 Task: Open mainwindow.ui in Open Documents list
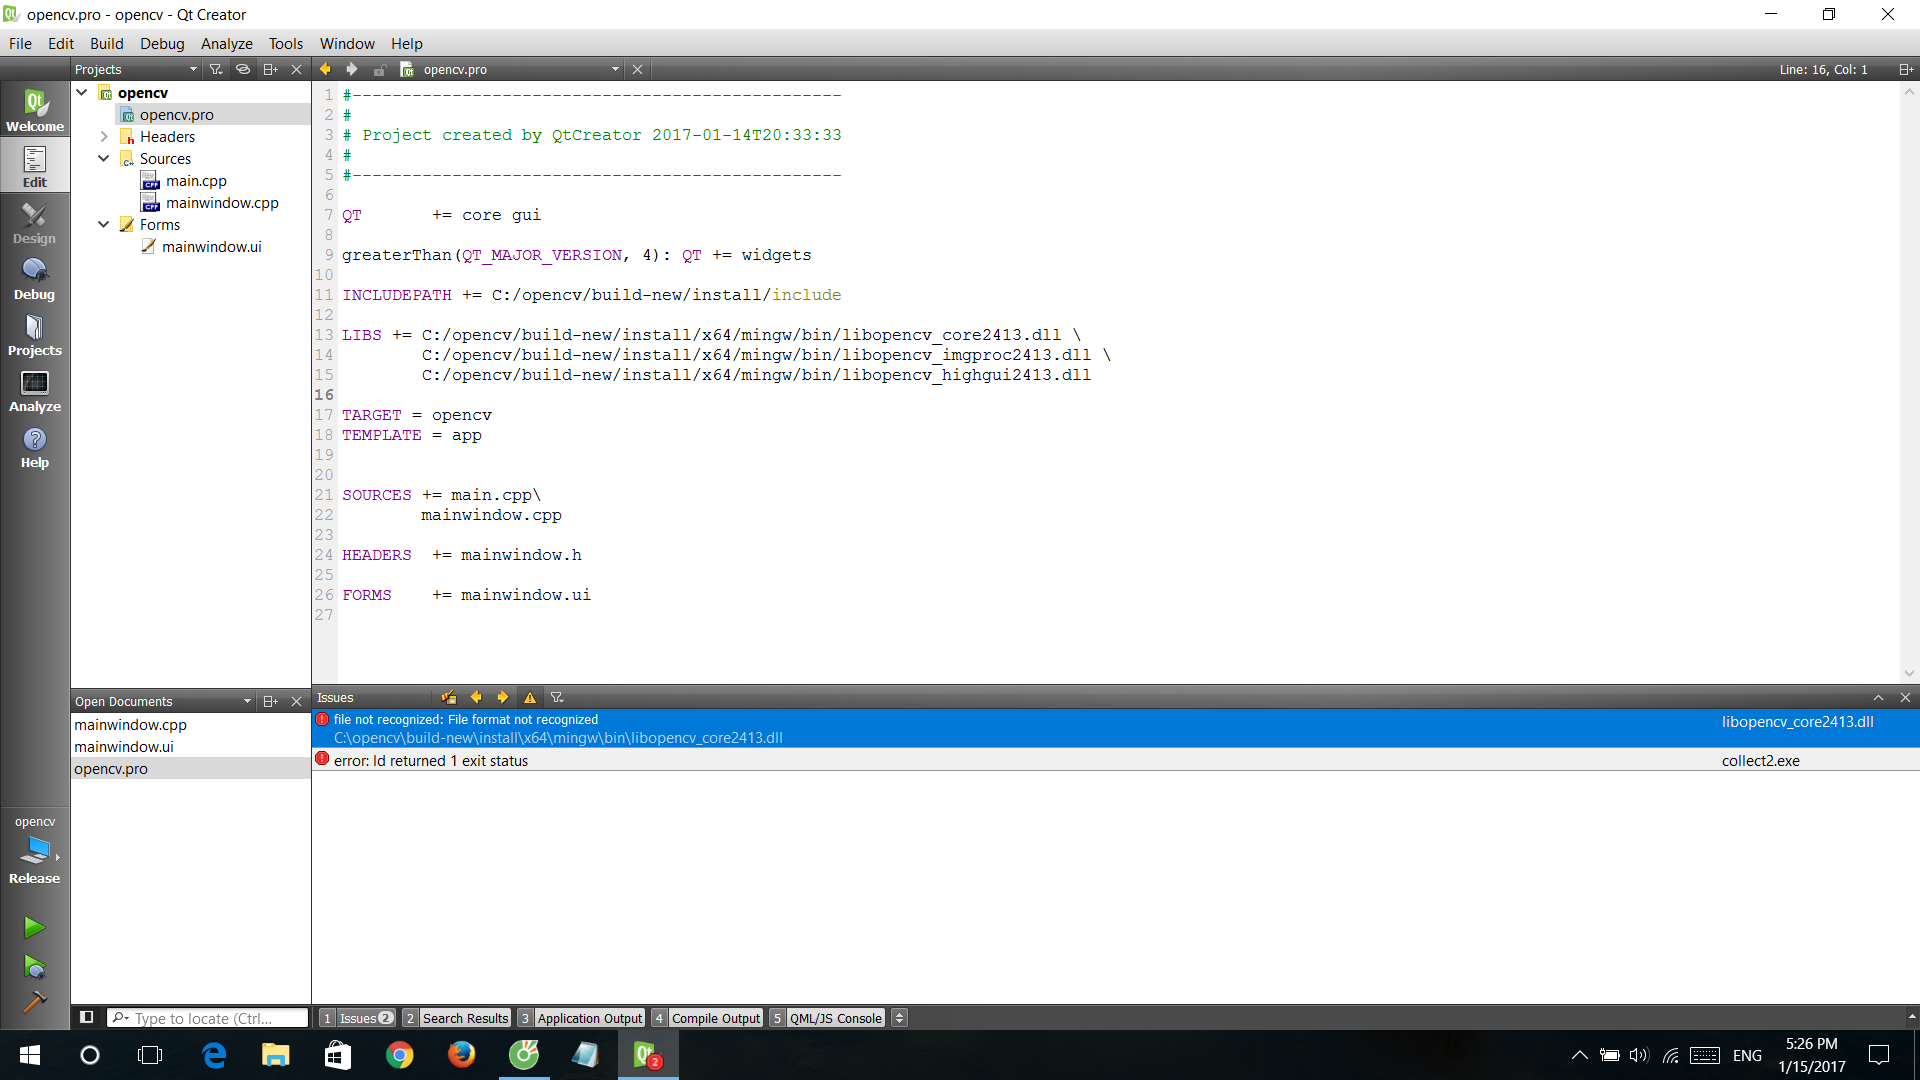click(124, 746)
